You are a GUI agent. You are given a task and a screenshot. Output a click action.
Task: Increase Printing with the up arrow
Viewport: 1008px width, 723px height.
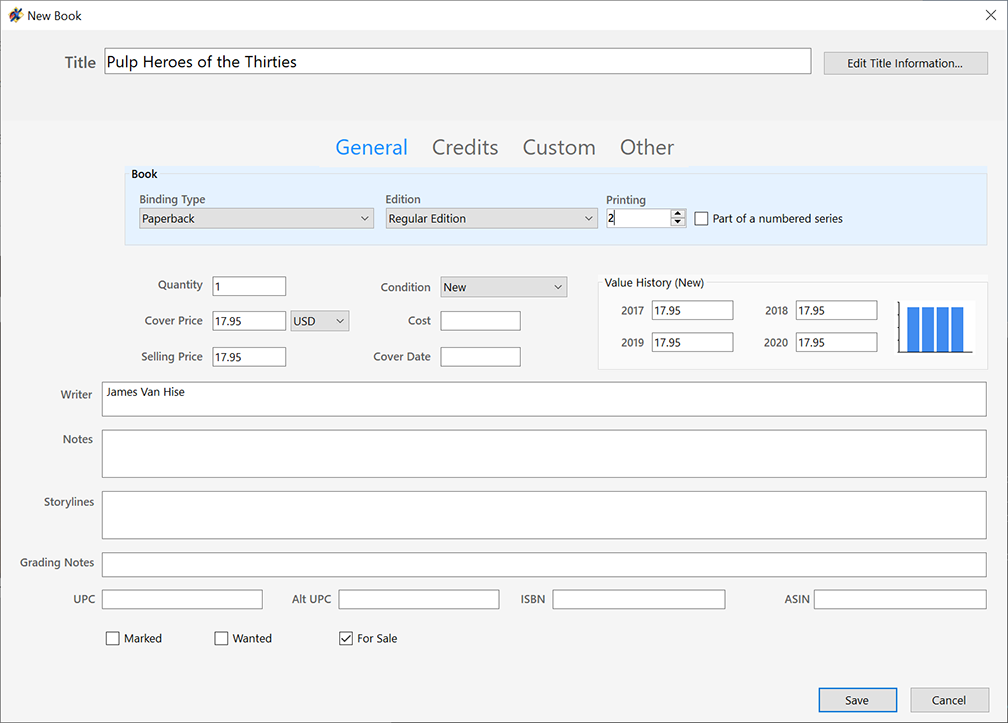click(x=678, y=213)
